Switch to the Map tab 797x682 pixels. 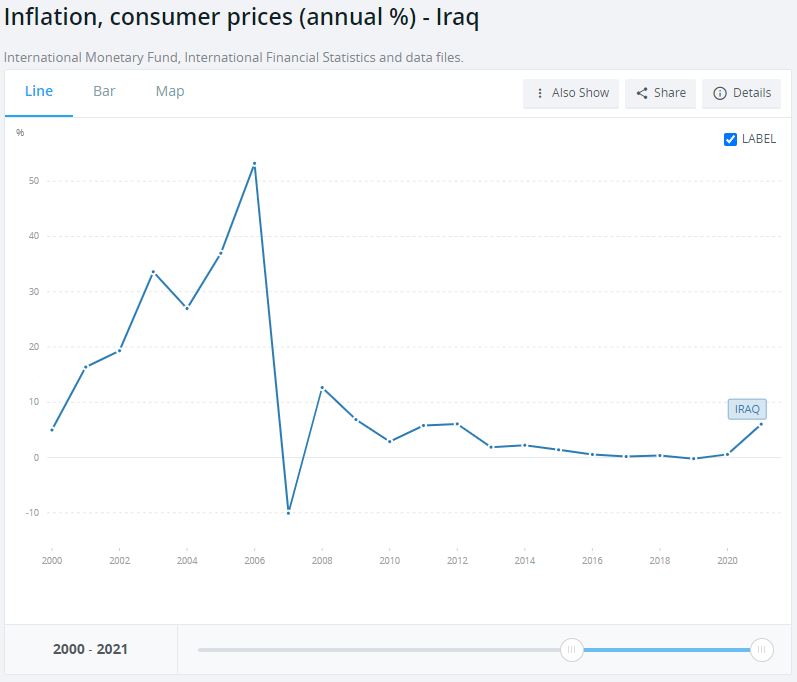pos(170,91)
